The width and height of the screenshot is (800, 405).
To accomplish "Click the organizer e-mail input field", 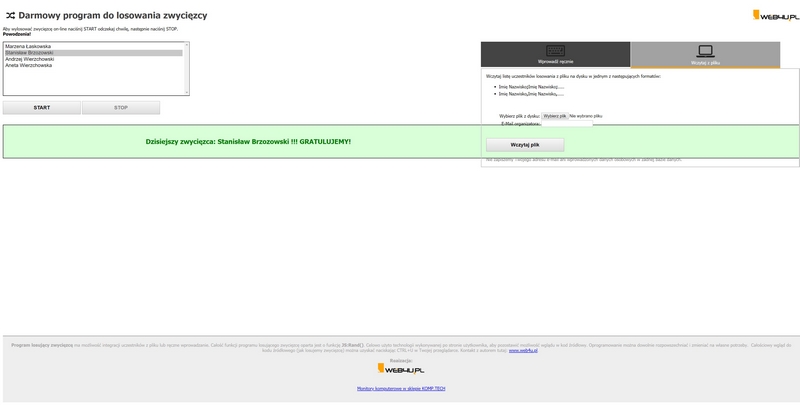I will [x=566, y=124].
